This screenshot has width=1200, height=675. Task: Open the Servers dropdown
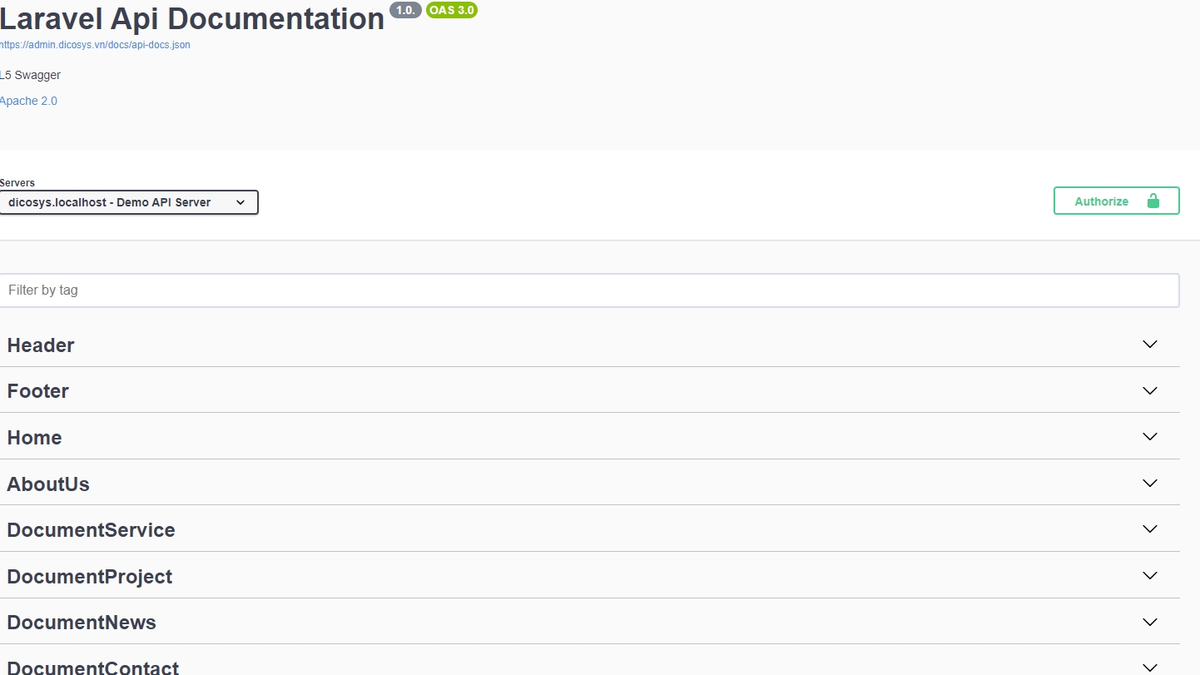point(129,202)
